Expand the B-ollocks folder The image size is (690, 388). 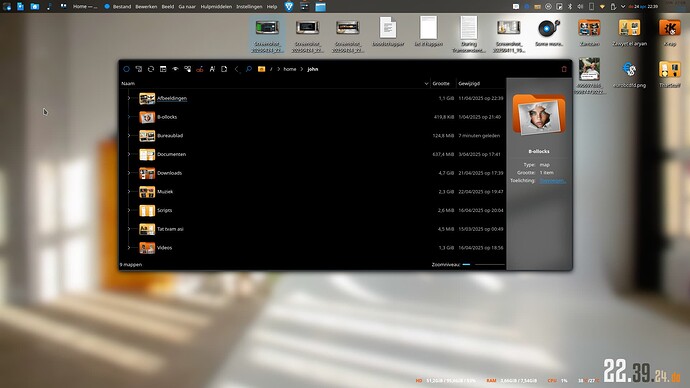pyautogui.click(x=128, y=117)
